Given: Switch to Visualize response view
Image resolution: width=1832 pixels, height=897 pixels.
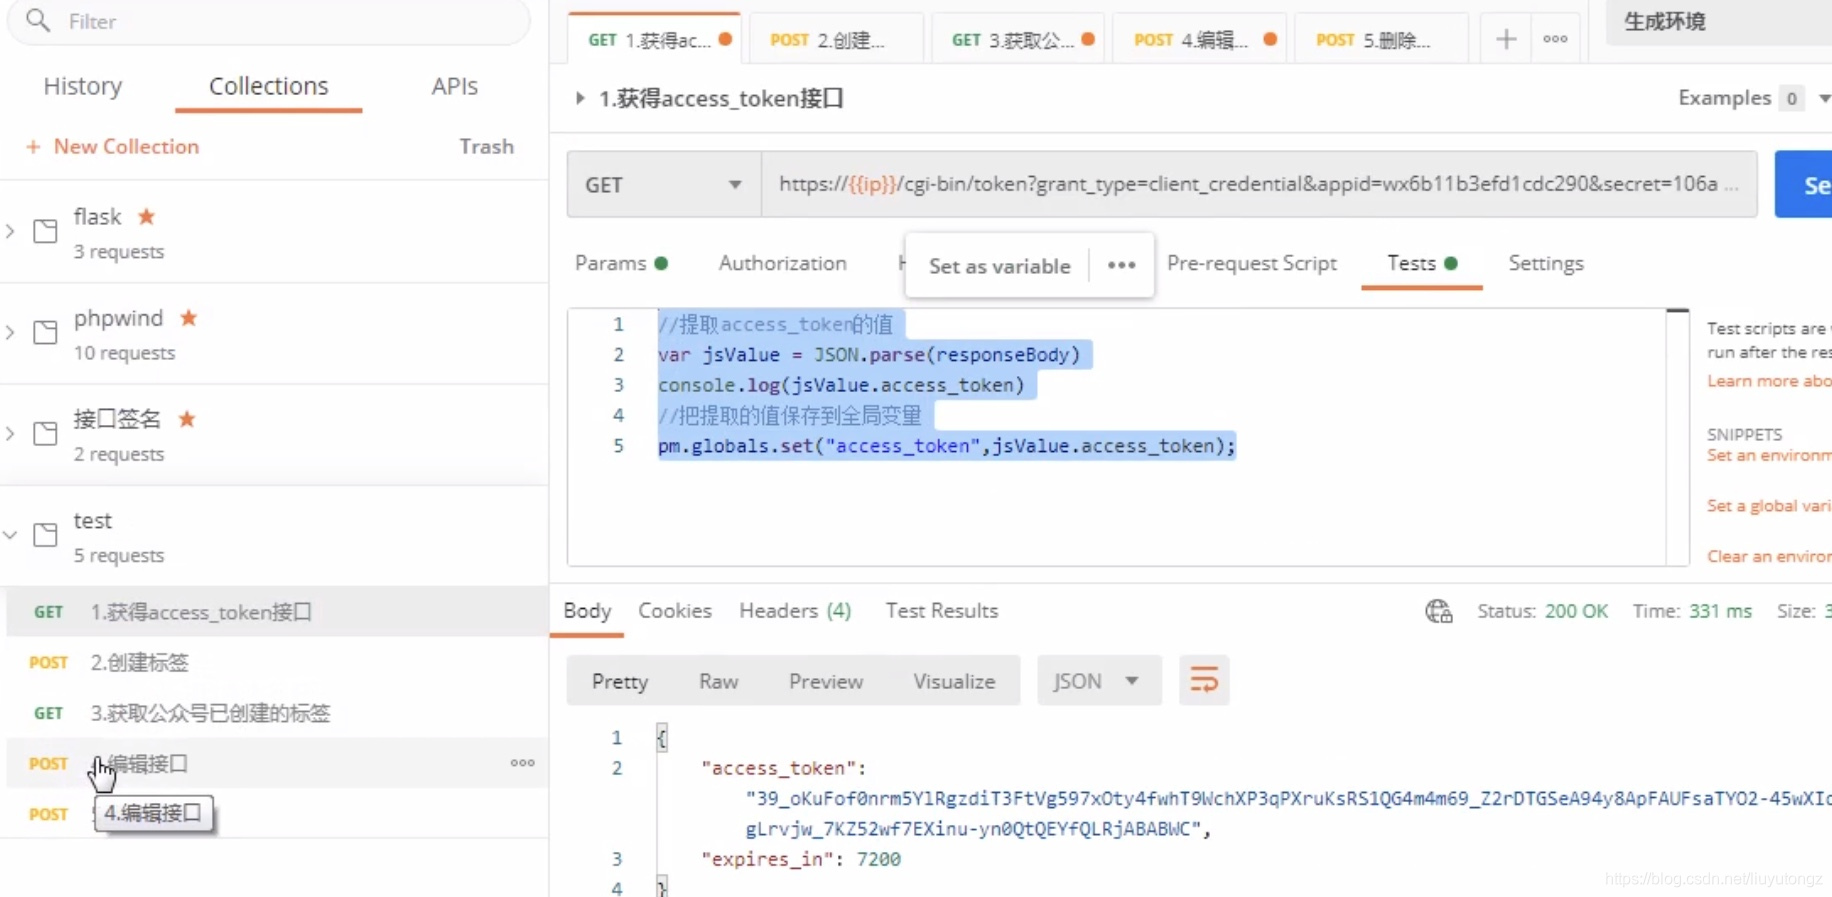Looking at the screenshot, I should point(954,681).
